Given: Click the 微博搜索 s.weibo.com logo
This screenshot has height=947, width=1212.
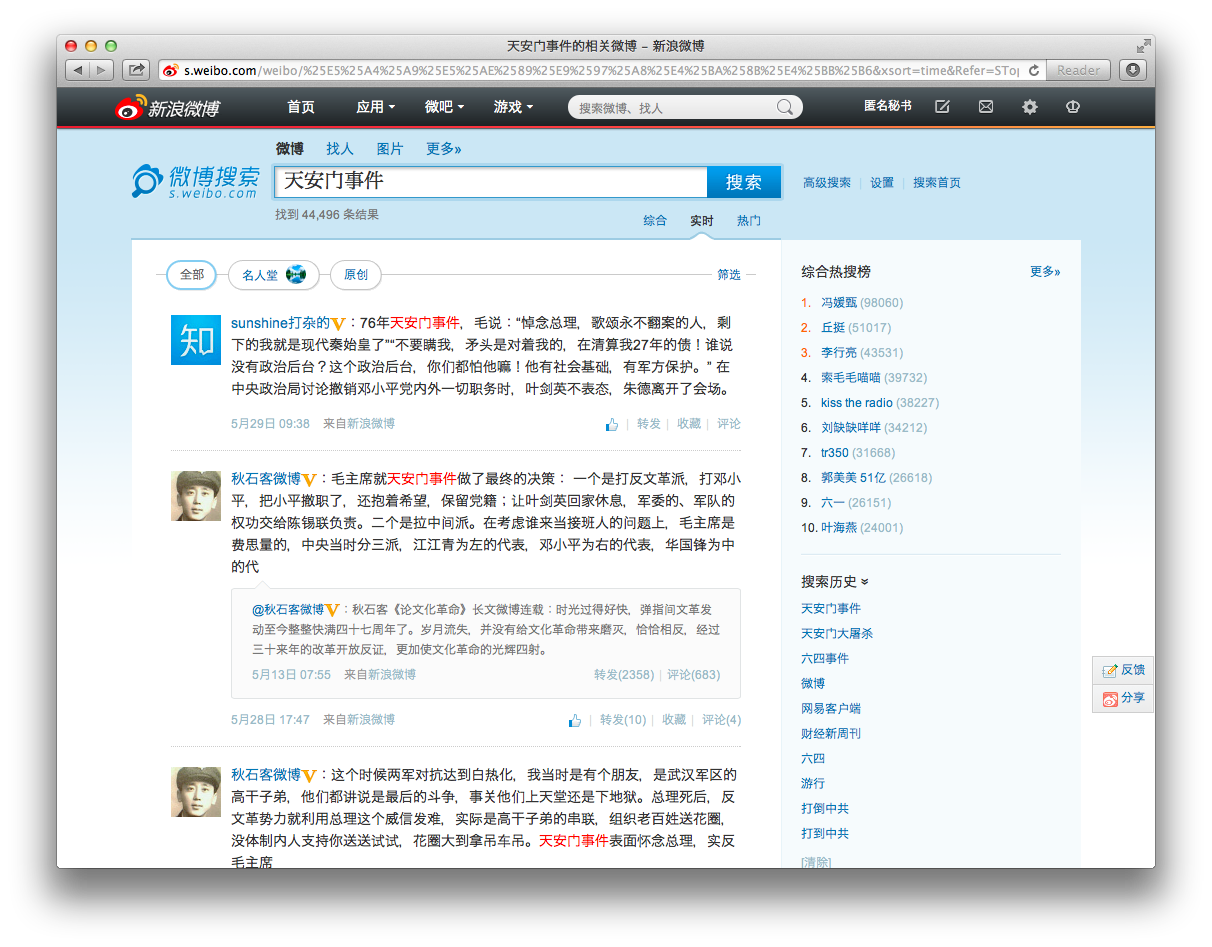Looking at the screenshot, I should point(196,181).
